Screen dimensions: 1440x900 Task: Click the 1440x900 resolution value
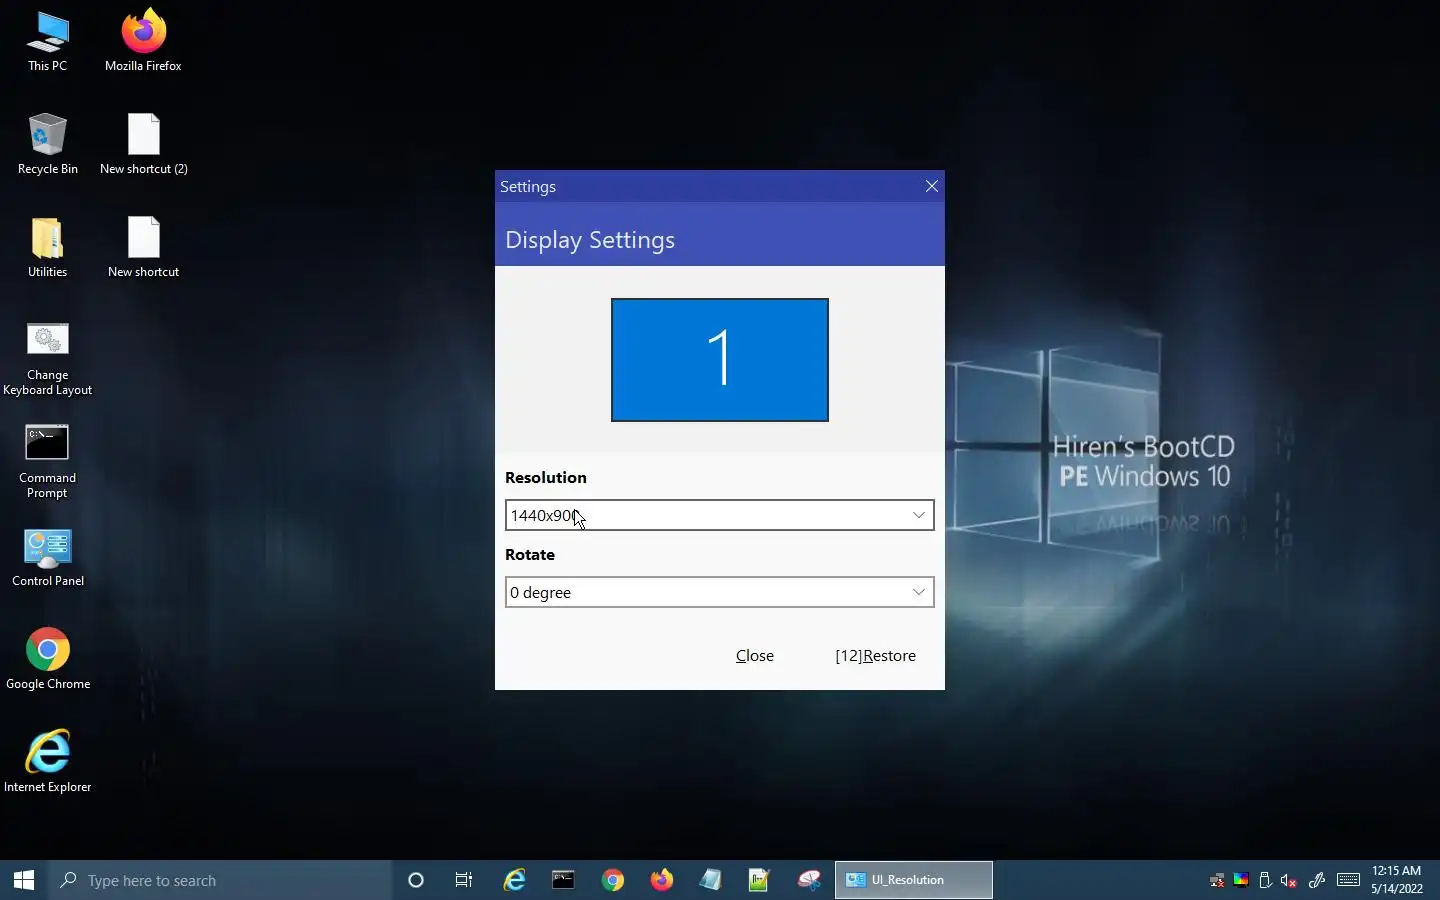coord(545,515)
